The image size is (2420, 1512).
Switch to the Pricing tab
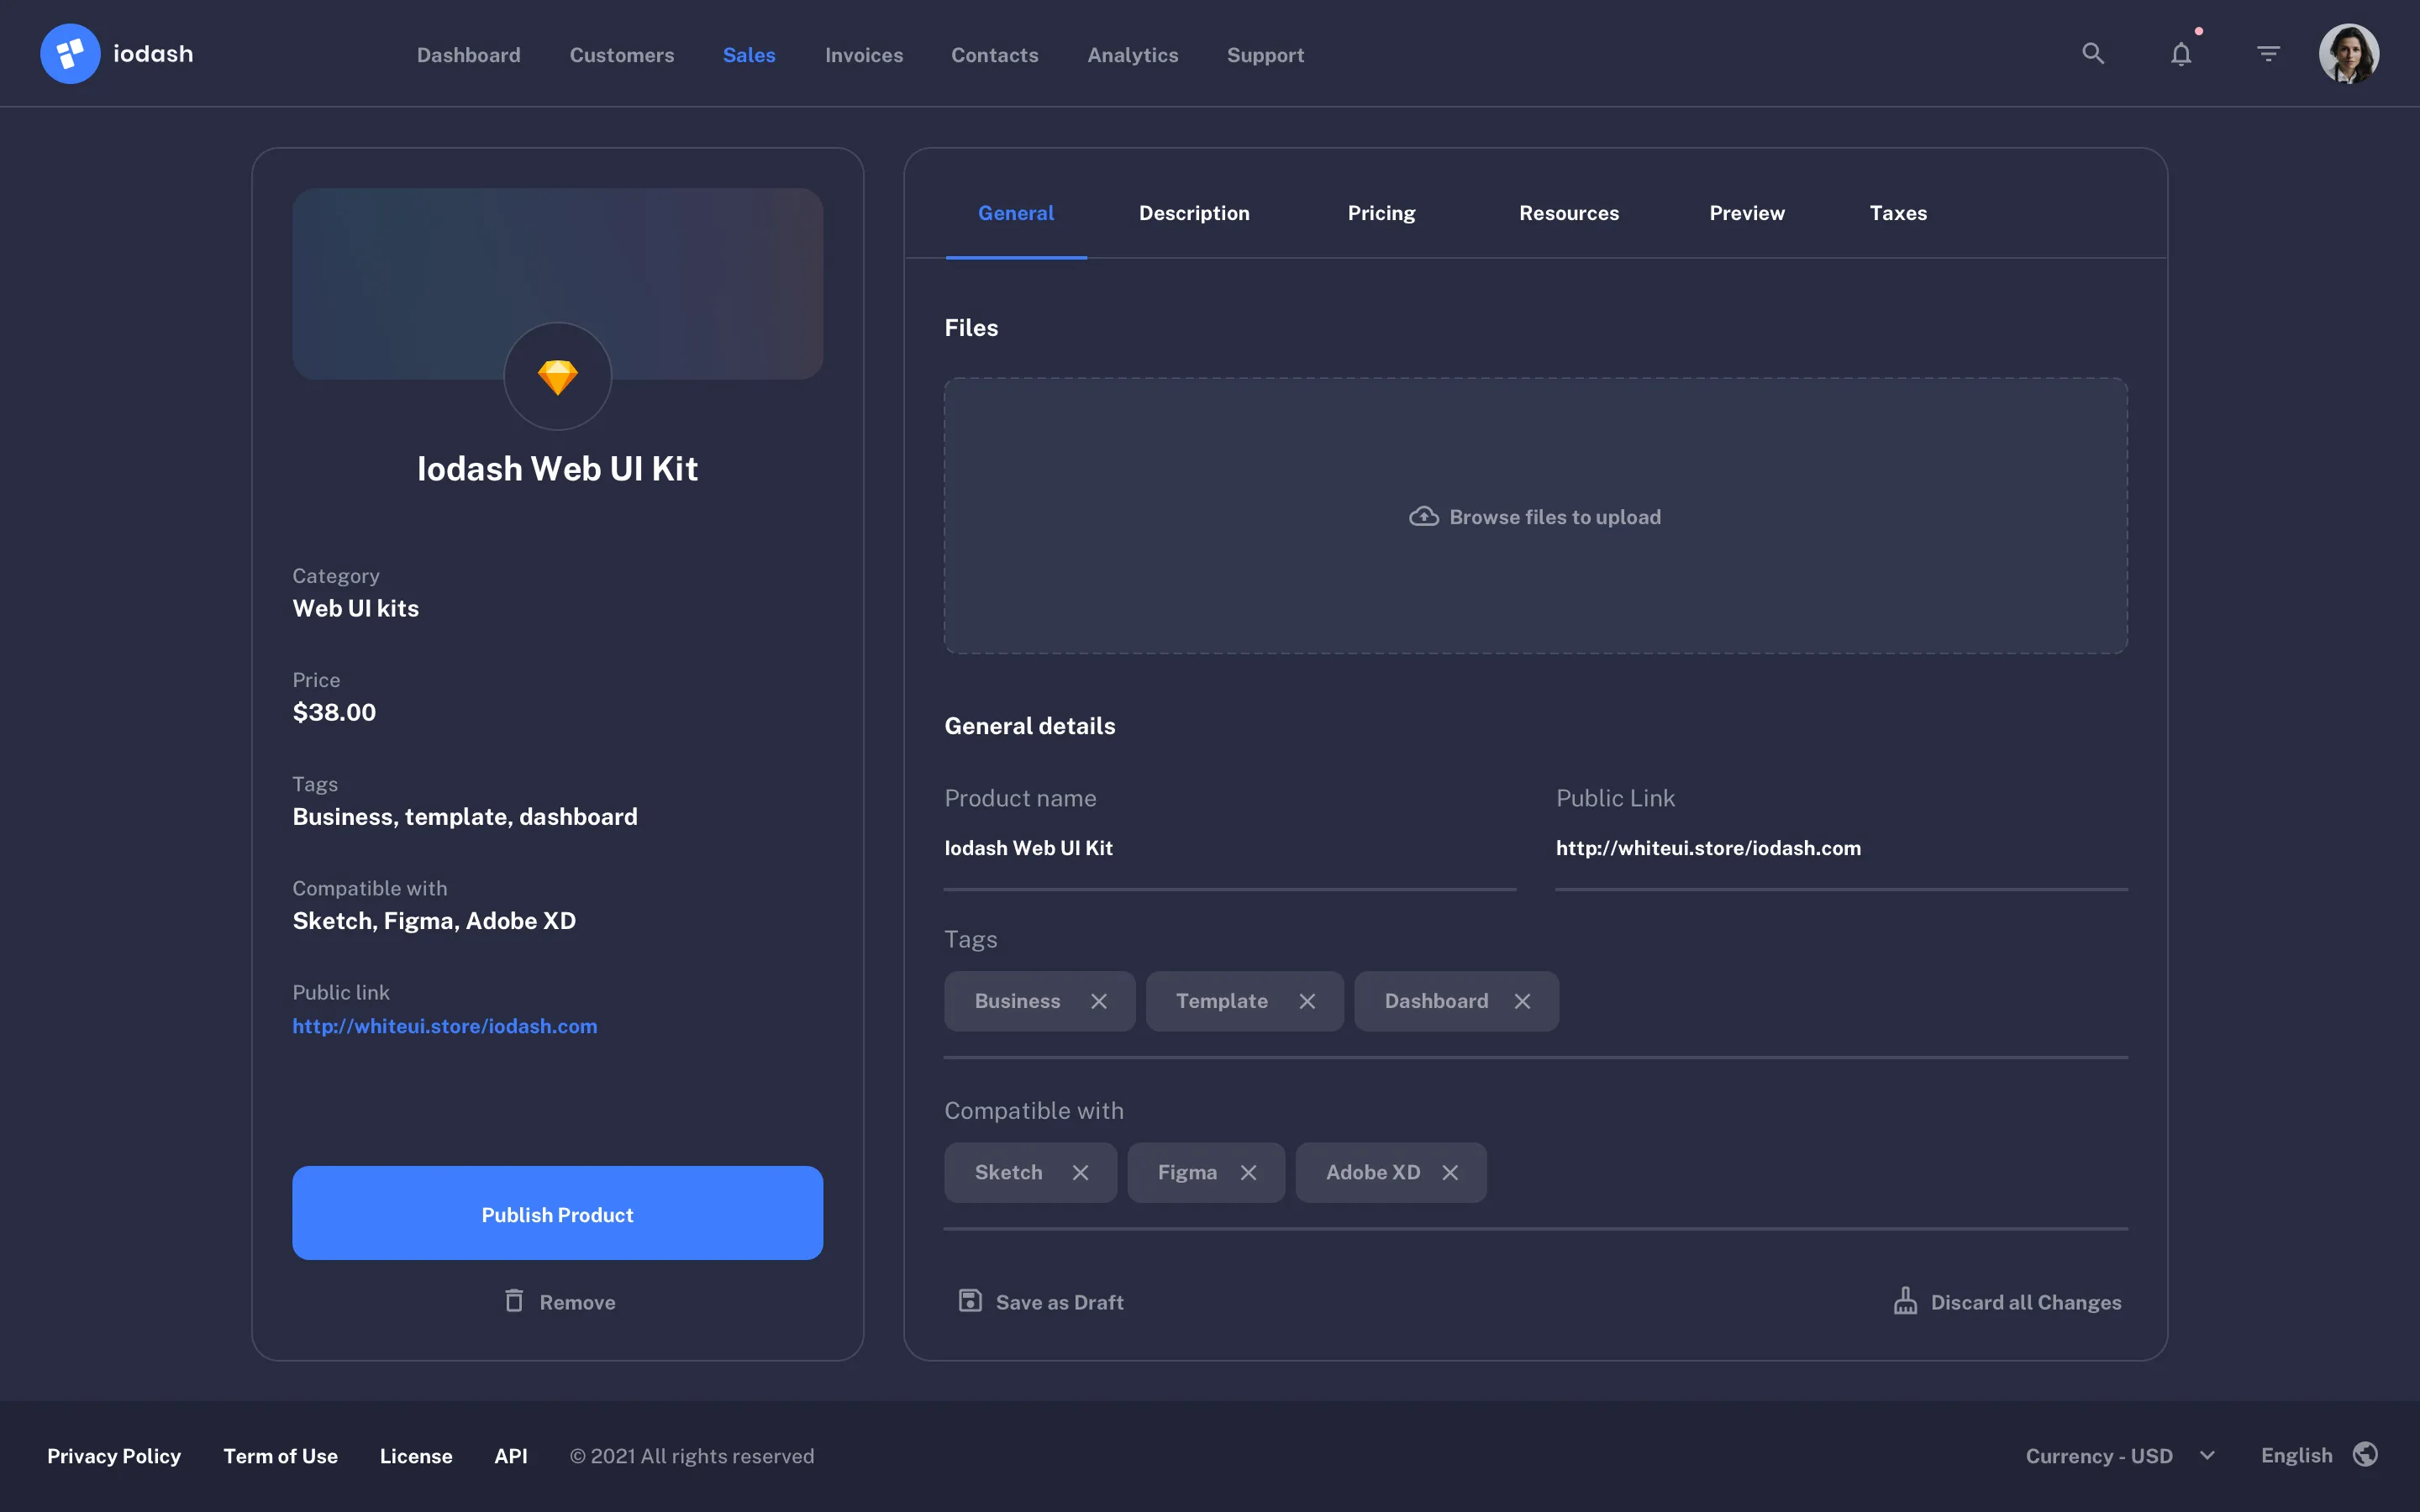click(x=1381, y=212)
